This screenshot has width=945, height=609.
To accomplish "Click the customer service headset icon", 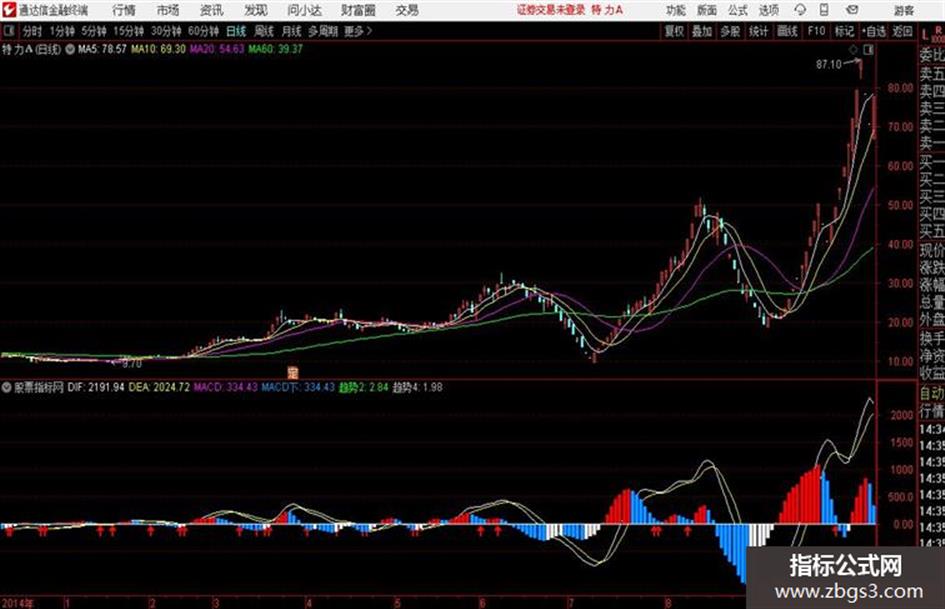I will pos(800,10).
